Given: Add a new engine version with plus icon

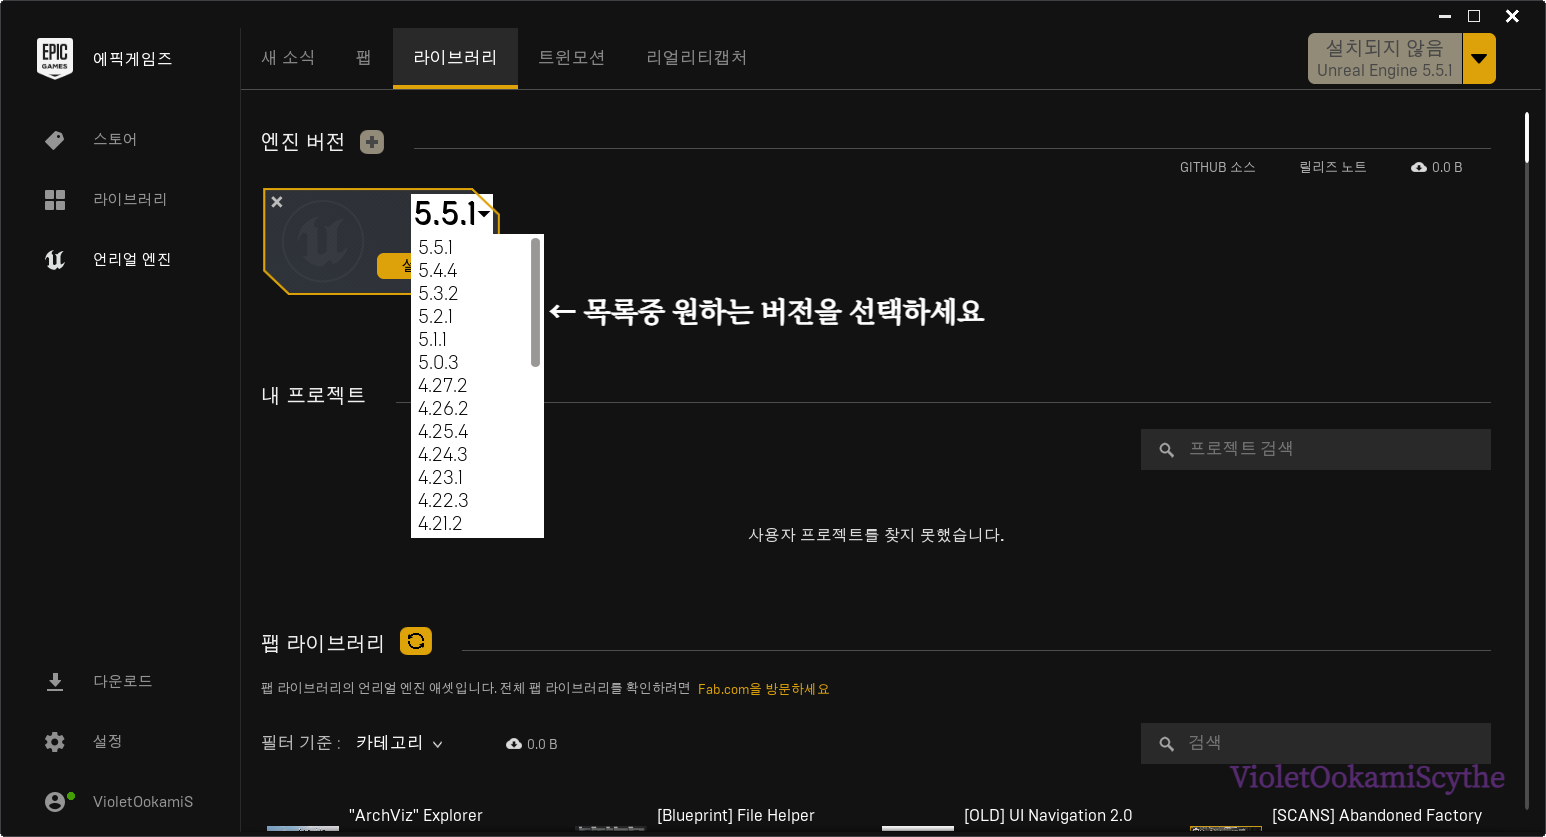Looking at the screenshot, I should (x=372, y=142).
